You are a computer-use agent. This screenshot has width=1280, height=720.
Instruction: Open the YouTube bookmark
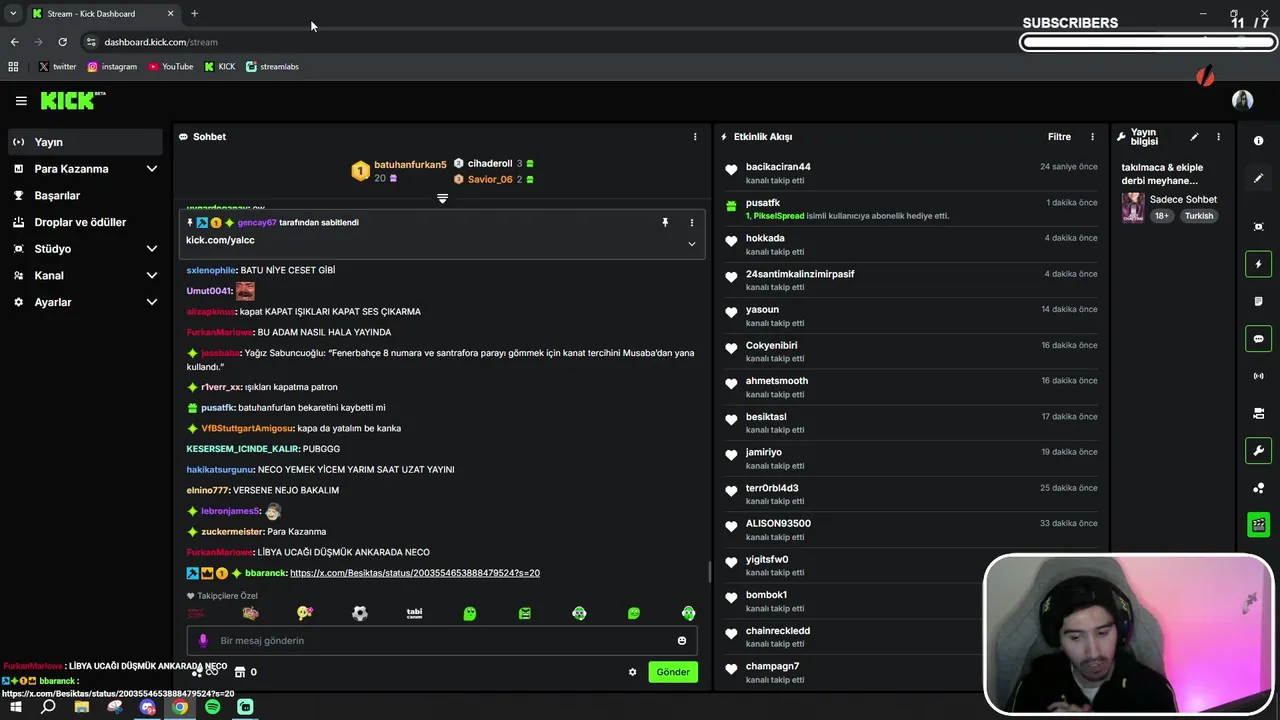tap(170, 67)
